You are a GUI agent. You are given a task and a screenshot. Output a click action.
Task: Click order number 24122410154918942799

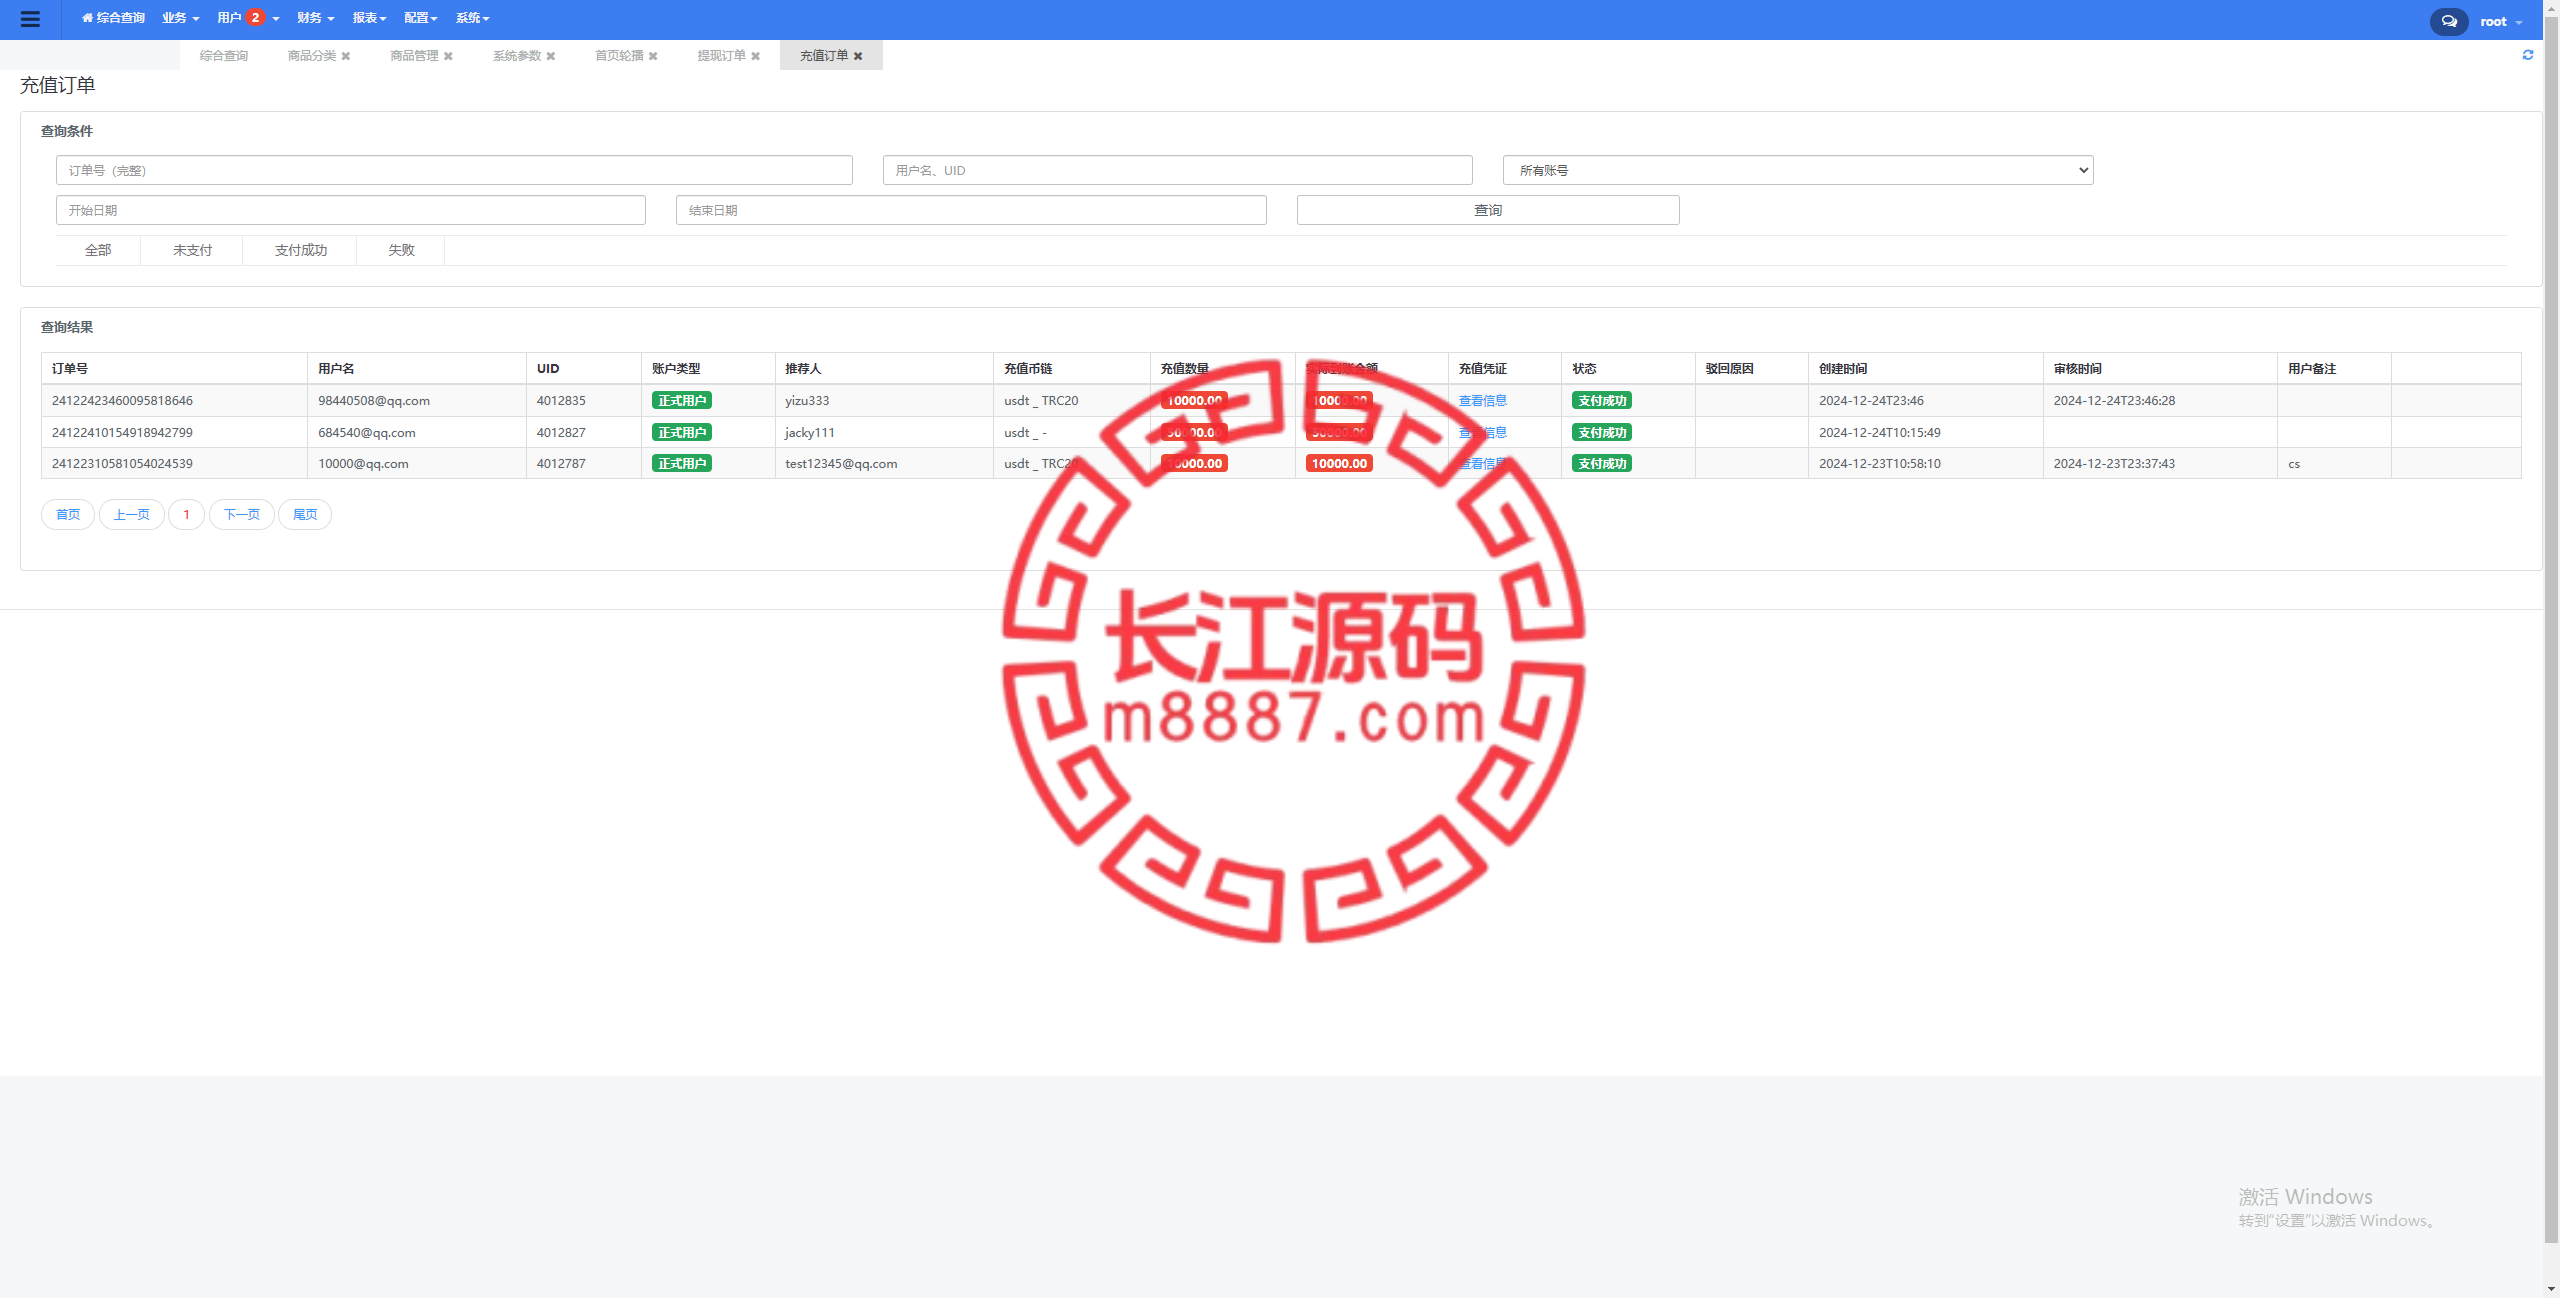(x=122, y=433)
